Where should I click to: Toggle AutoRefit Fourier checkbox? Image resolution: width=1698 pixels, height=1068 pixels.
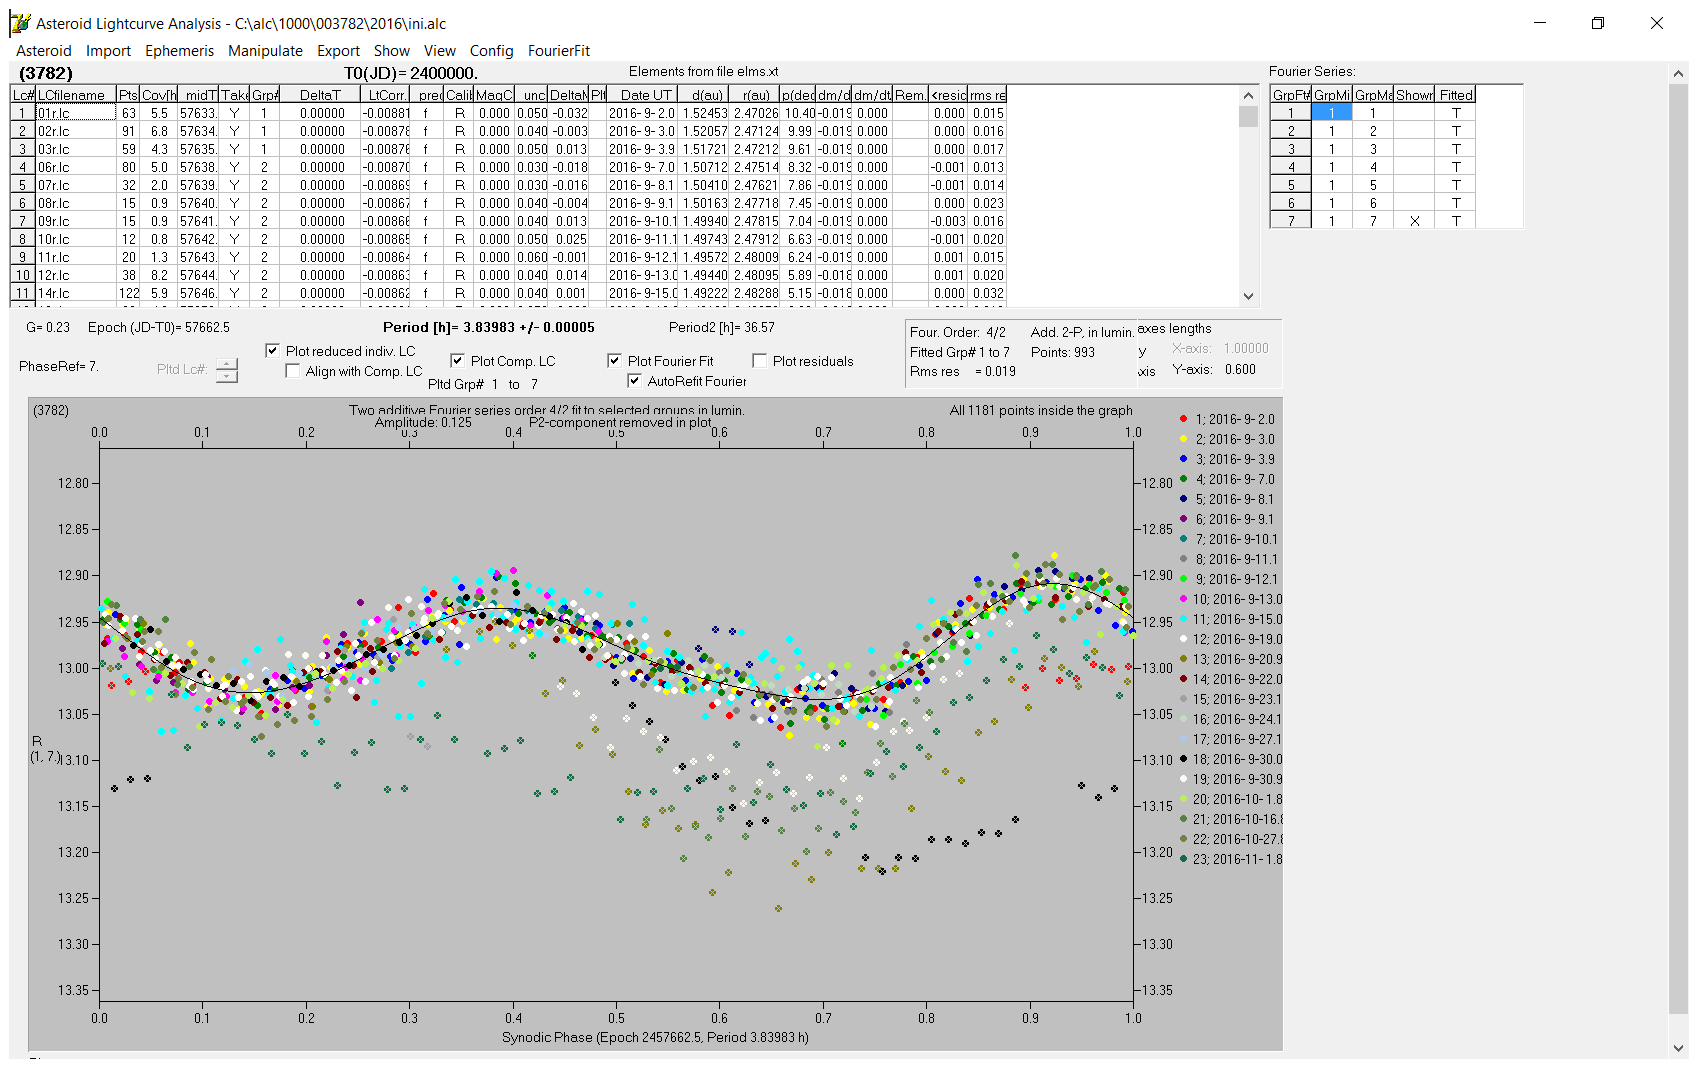(x=634, y=381)
